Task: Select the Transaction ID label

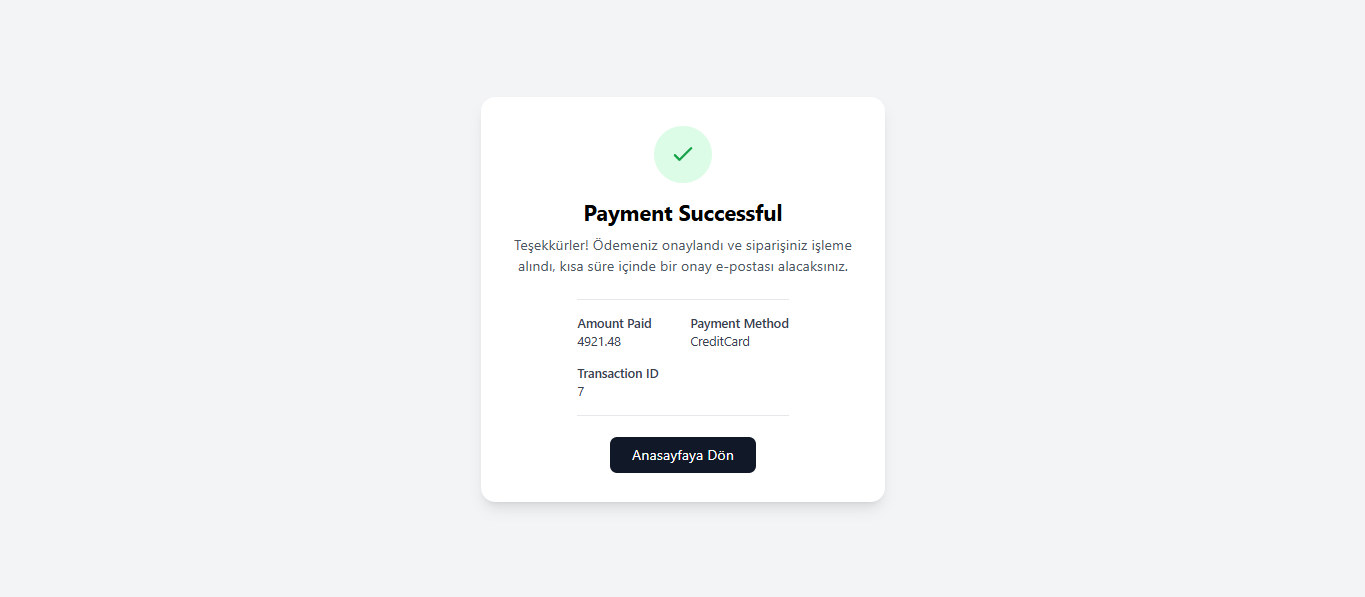Action: click(618, 373)
